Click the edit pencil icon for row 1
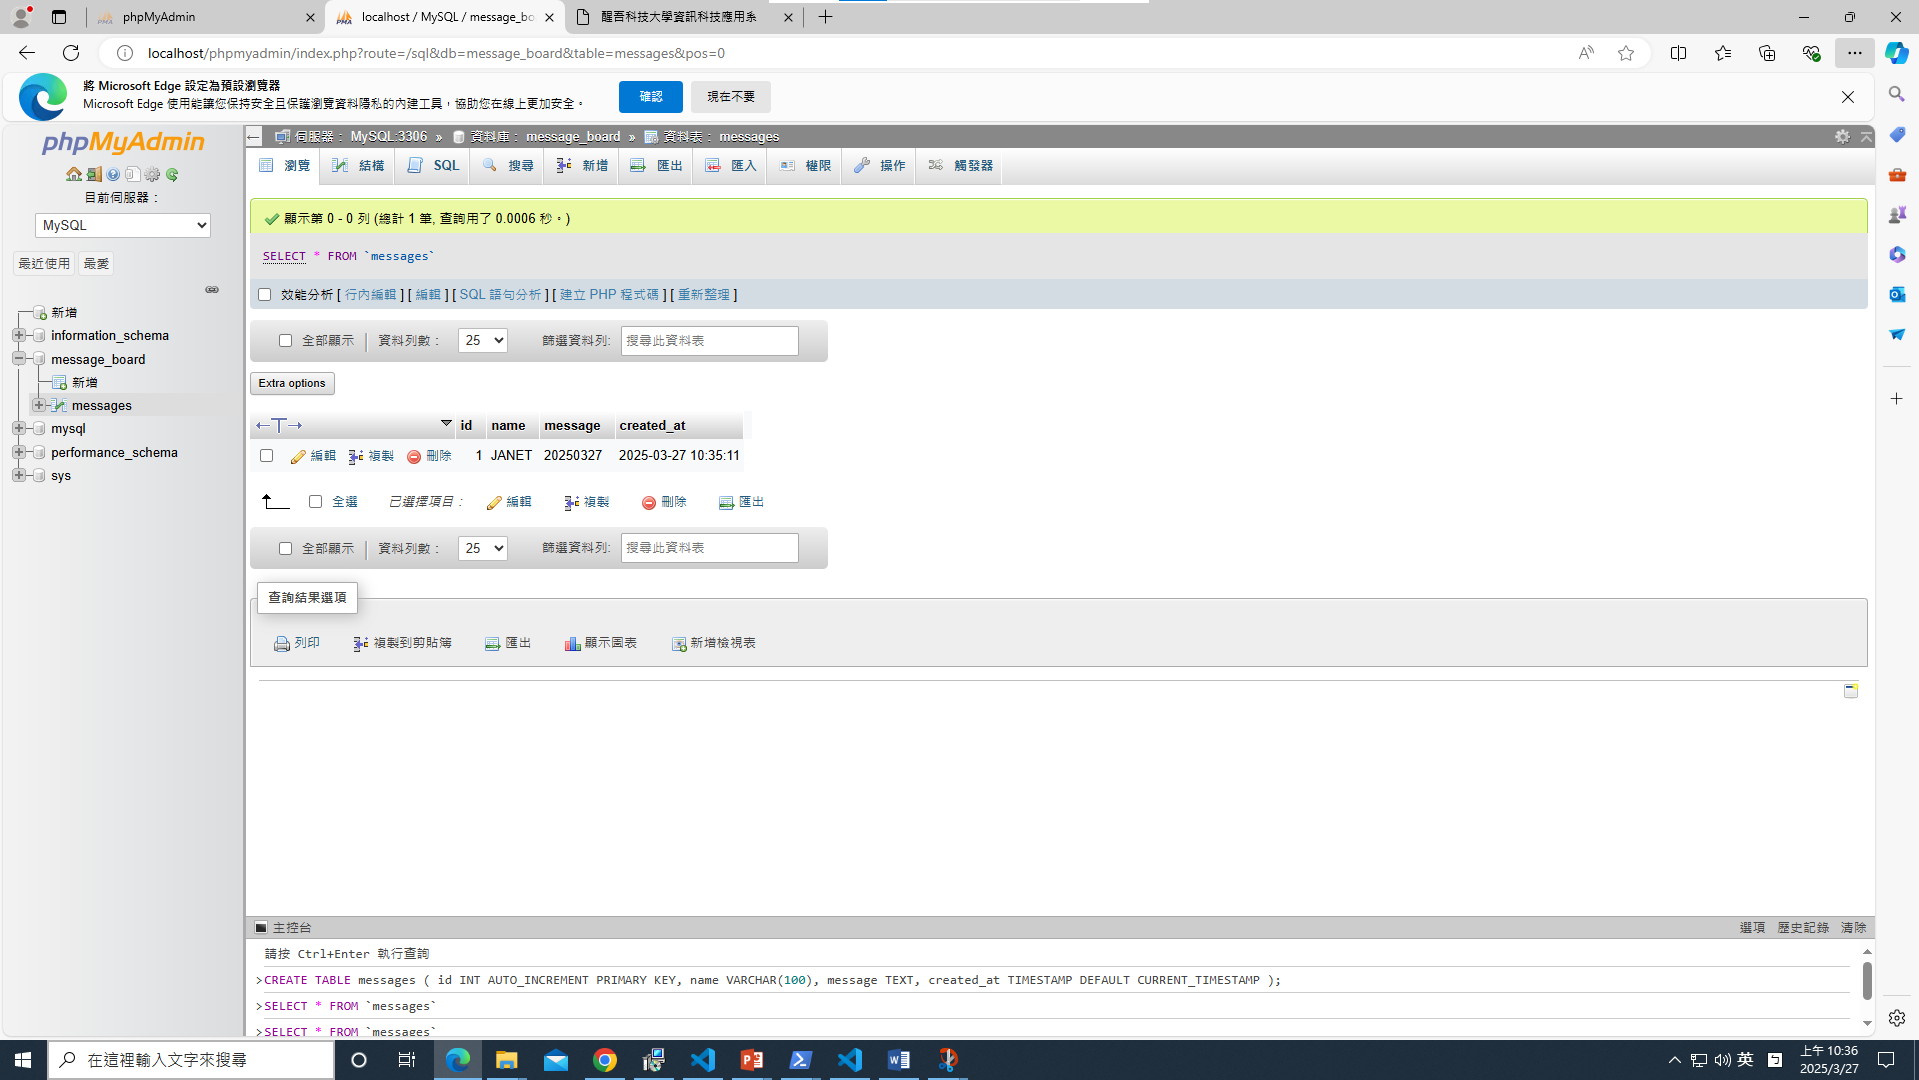This screenshot has height=1080, width=1919. coord(298,456)
